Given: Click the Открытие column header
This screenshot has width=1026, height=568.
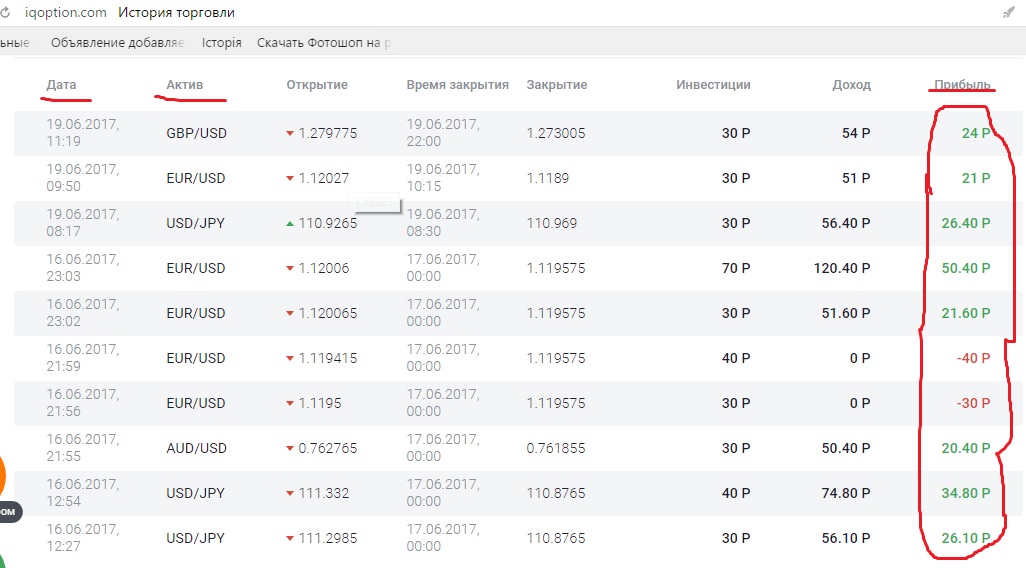Looking at the screenshot, I should 317,84.
